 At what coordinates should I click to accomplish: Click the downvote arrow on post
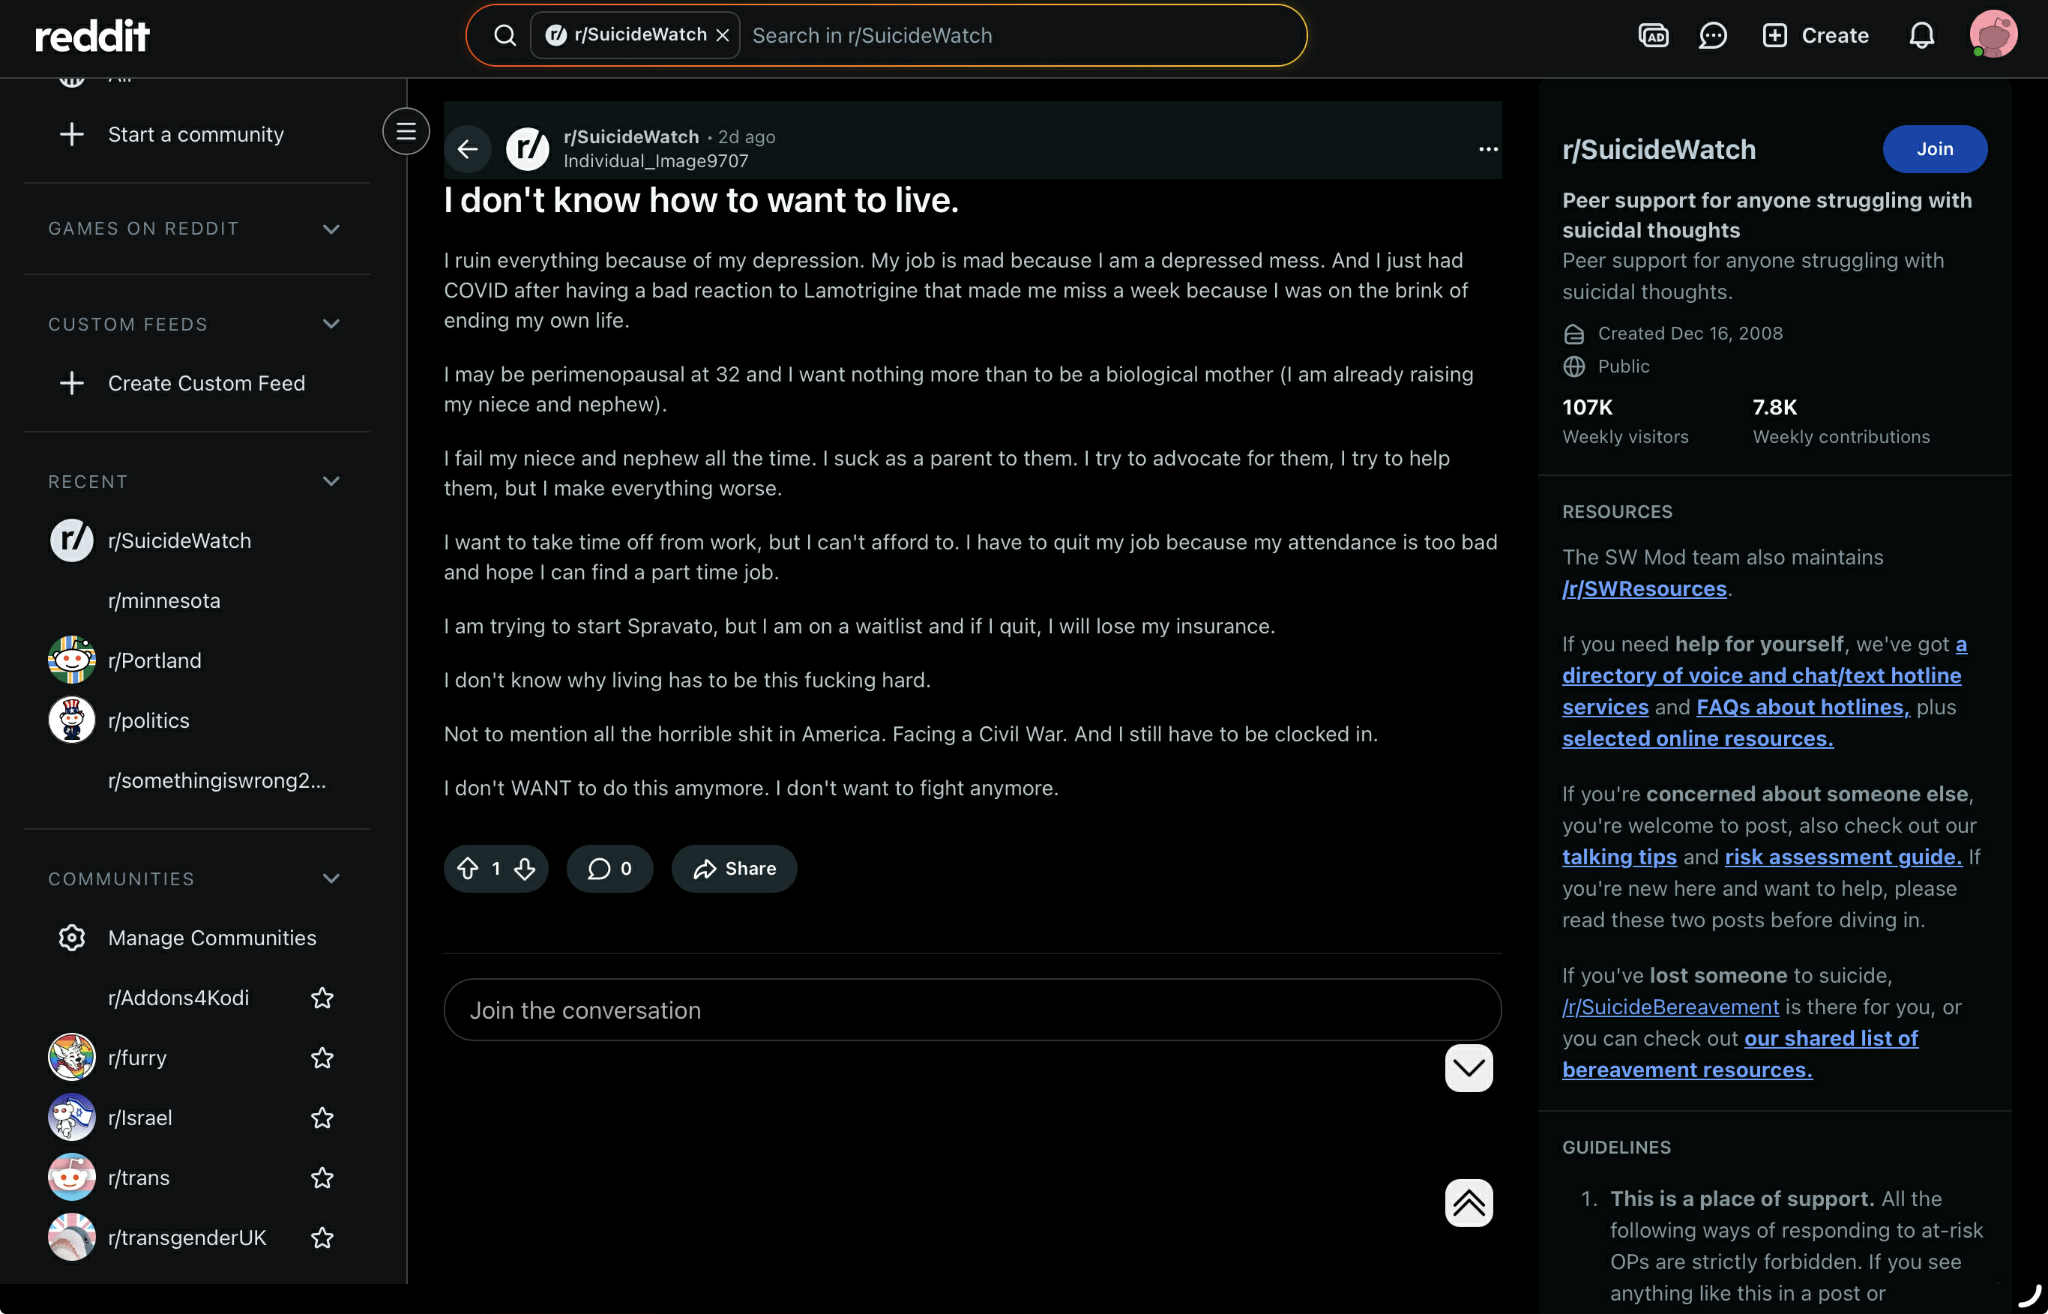tap(525, 868)
